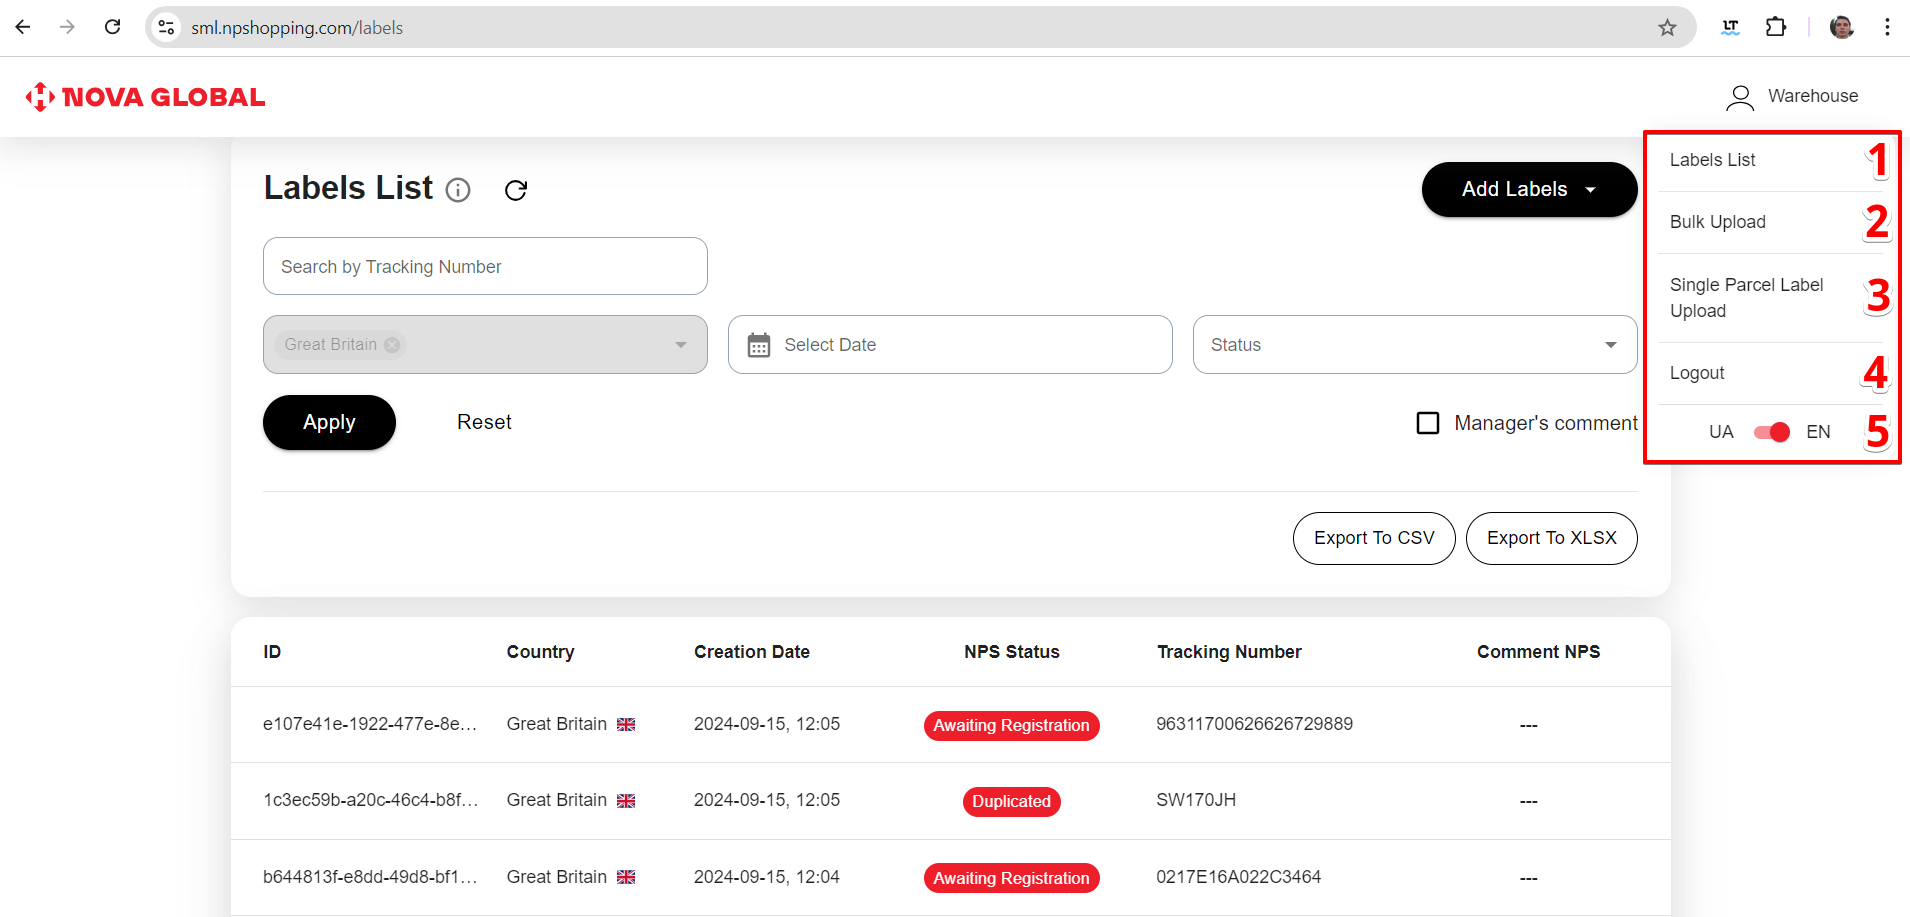Click Logout in the user menu
The image size is (1910, 917).
1697,373
